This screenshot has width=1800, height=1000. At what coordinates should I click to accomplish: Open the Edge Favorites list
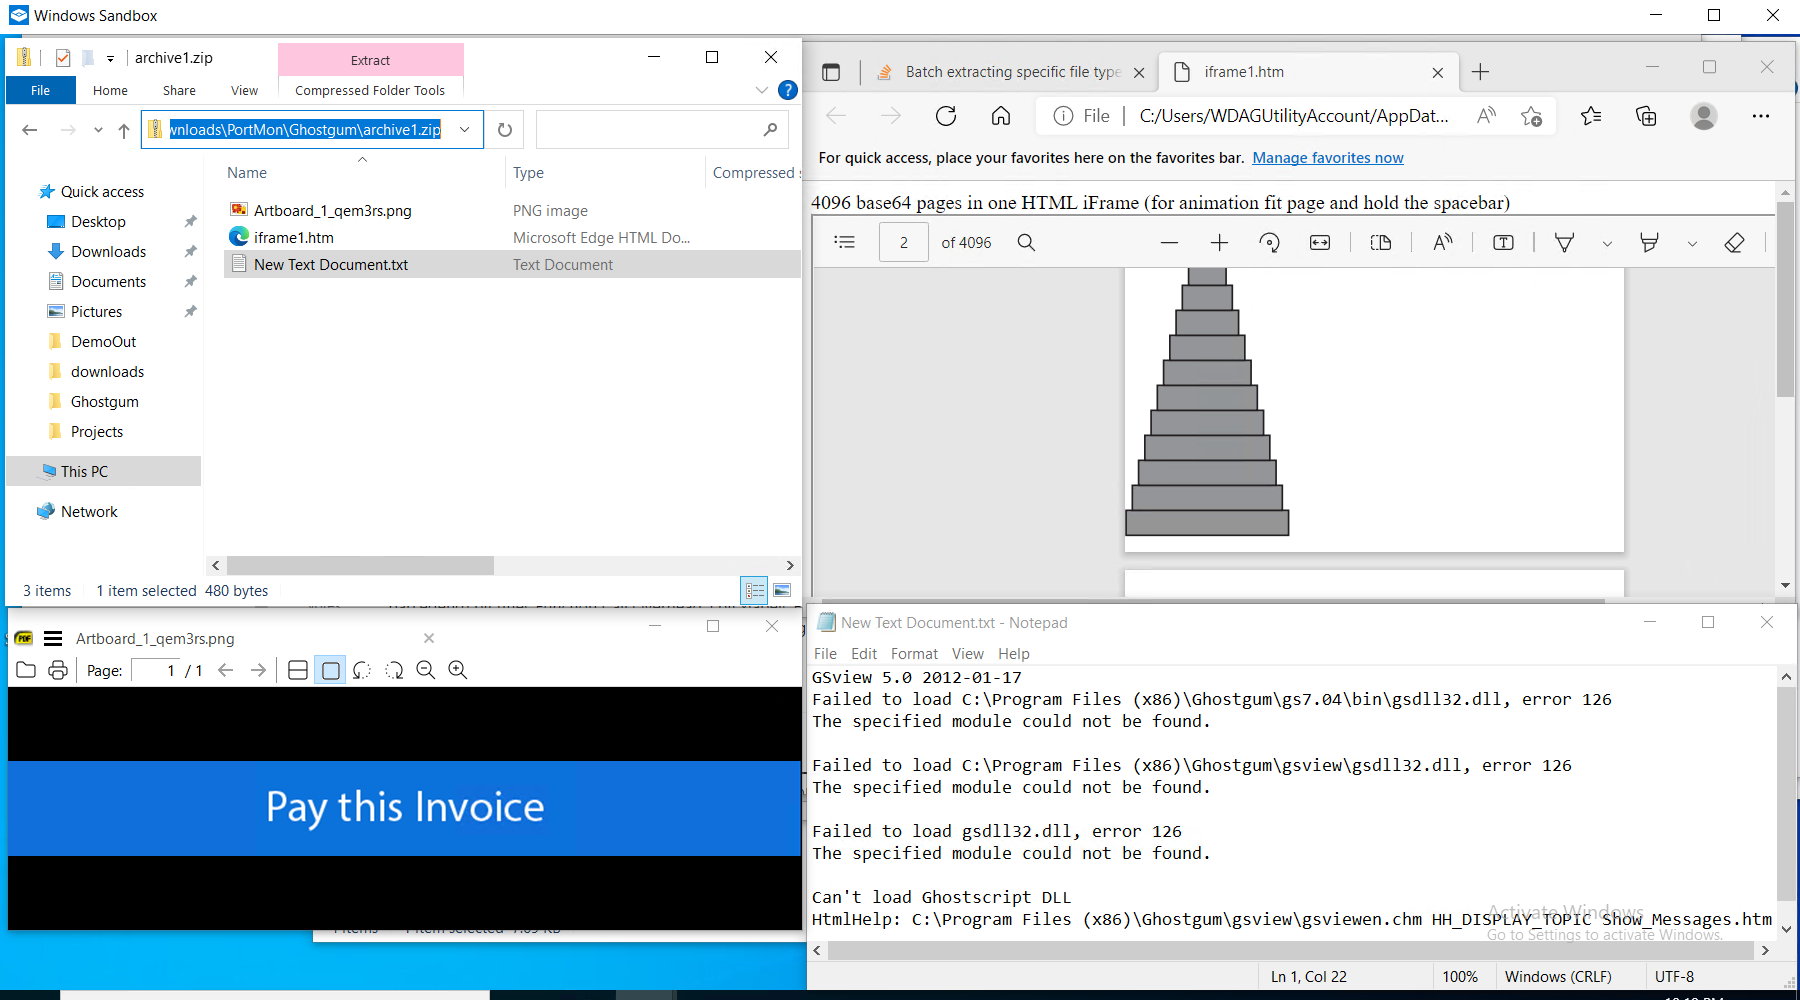1591,116
